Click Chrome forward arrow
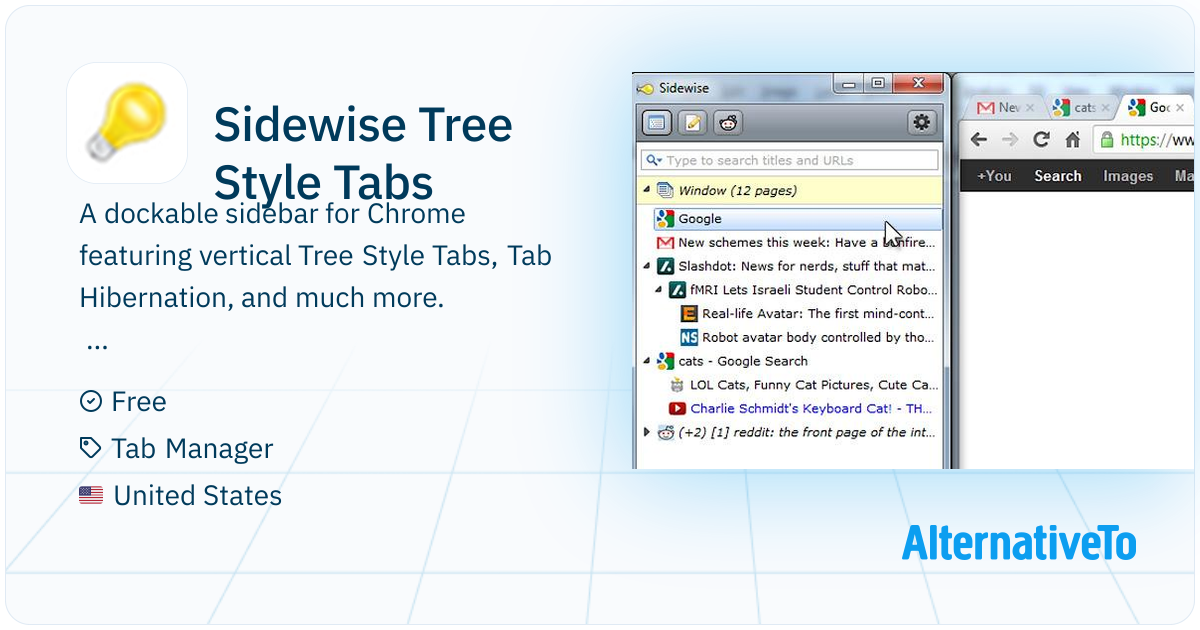The width and height of the screenshot is (1200, 630). [x=1010, y=139]
